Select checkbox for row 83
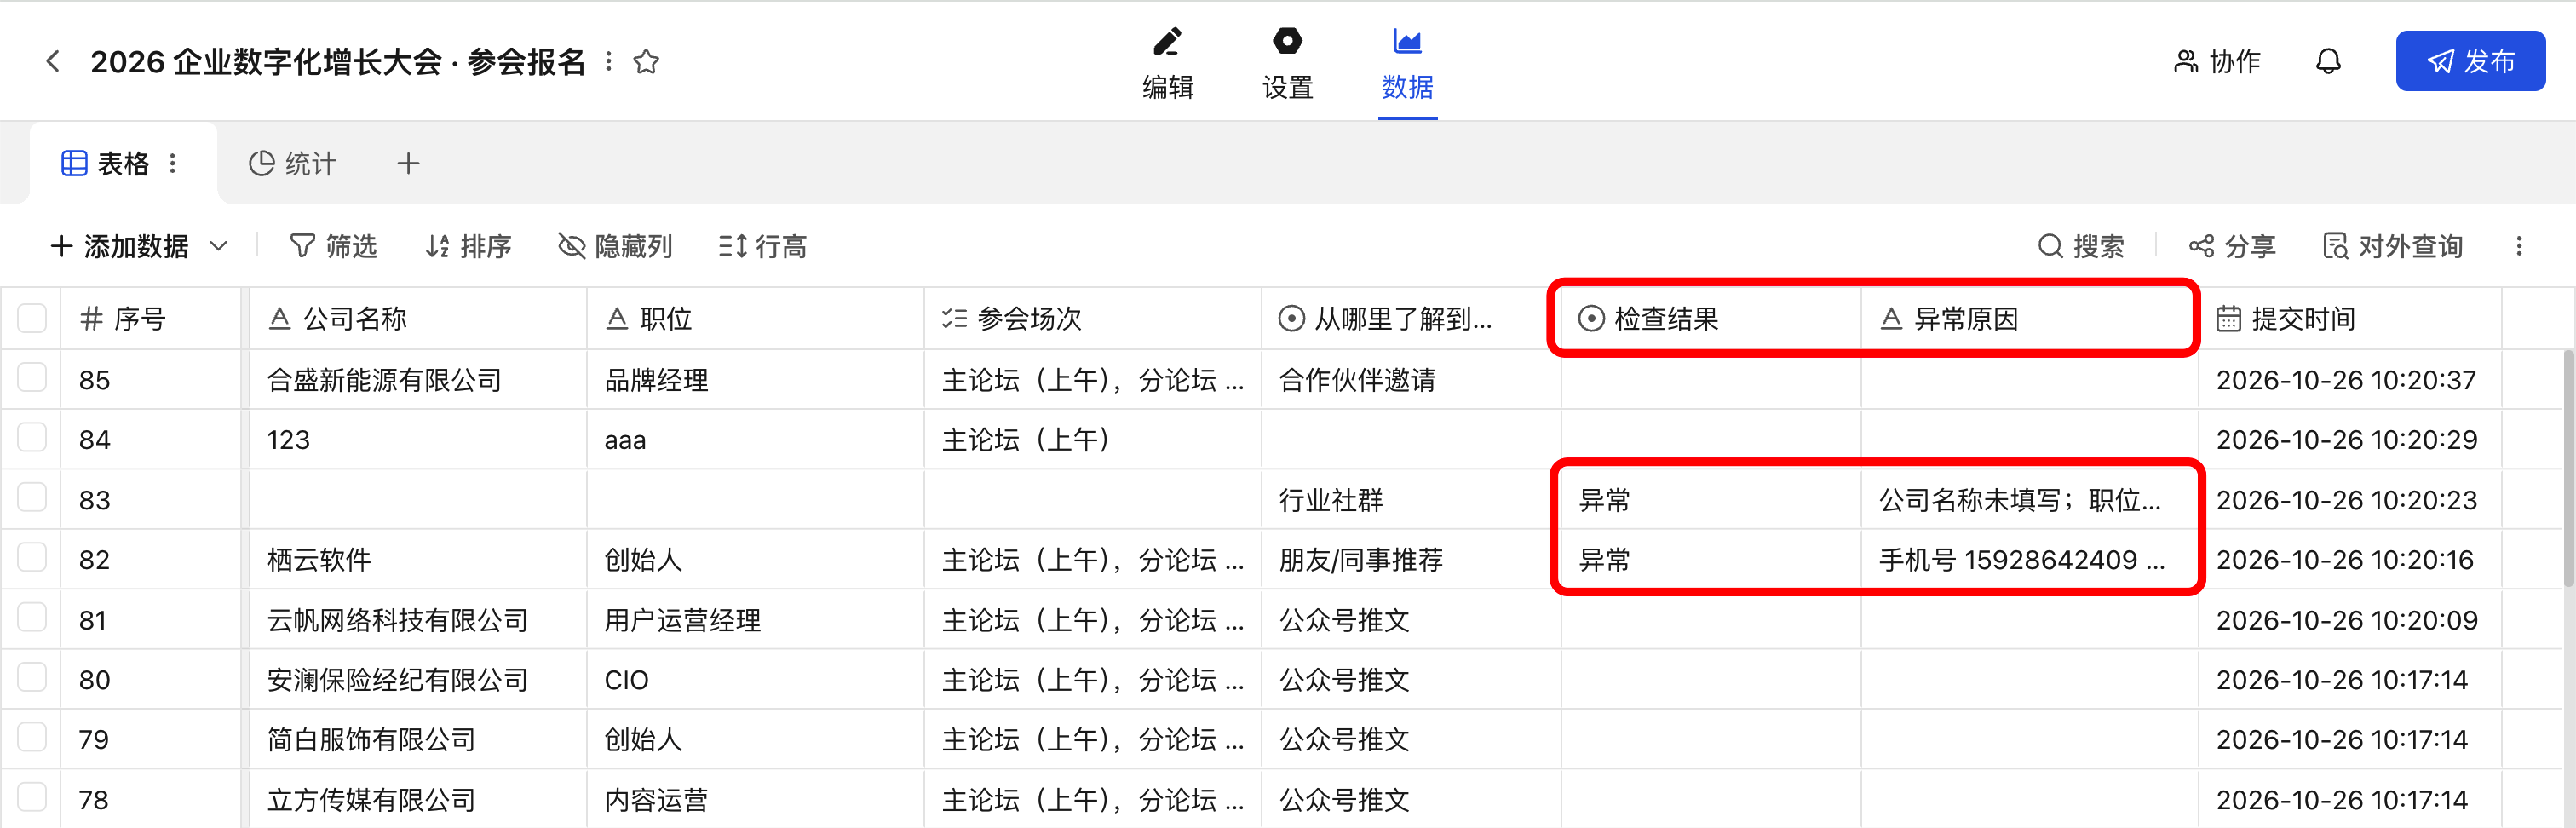The image size is (2576, 828). [32, 498]
